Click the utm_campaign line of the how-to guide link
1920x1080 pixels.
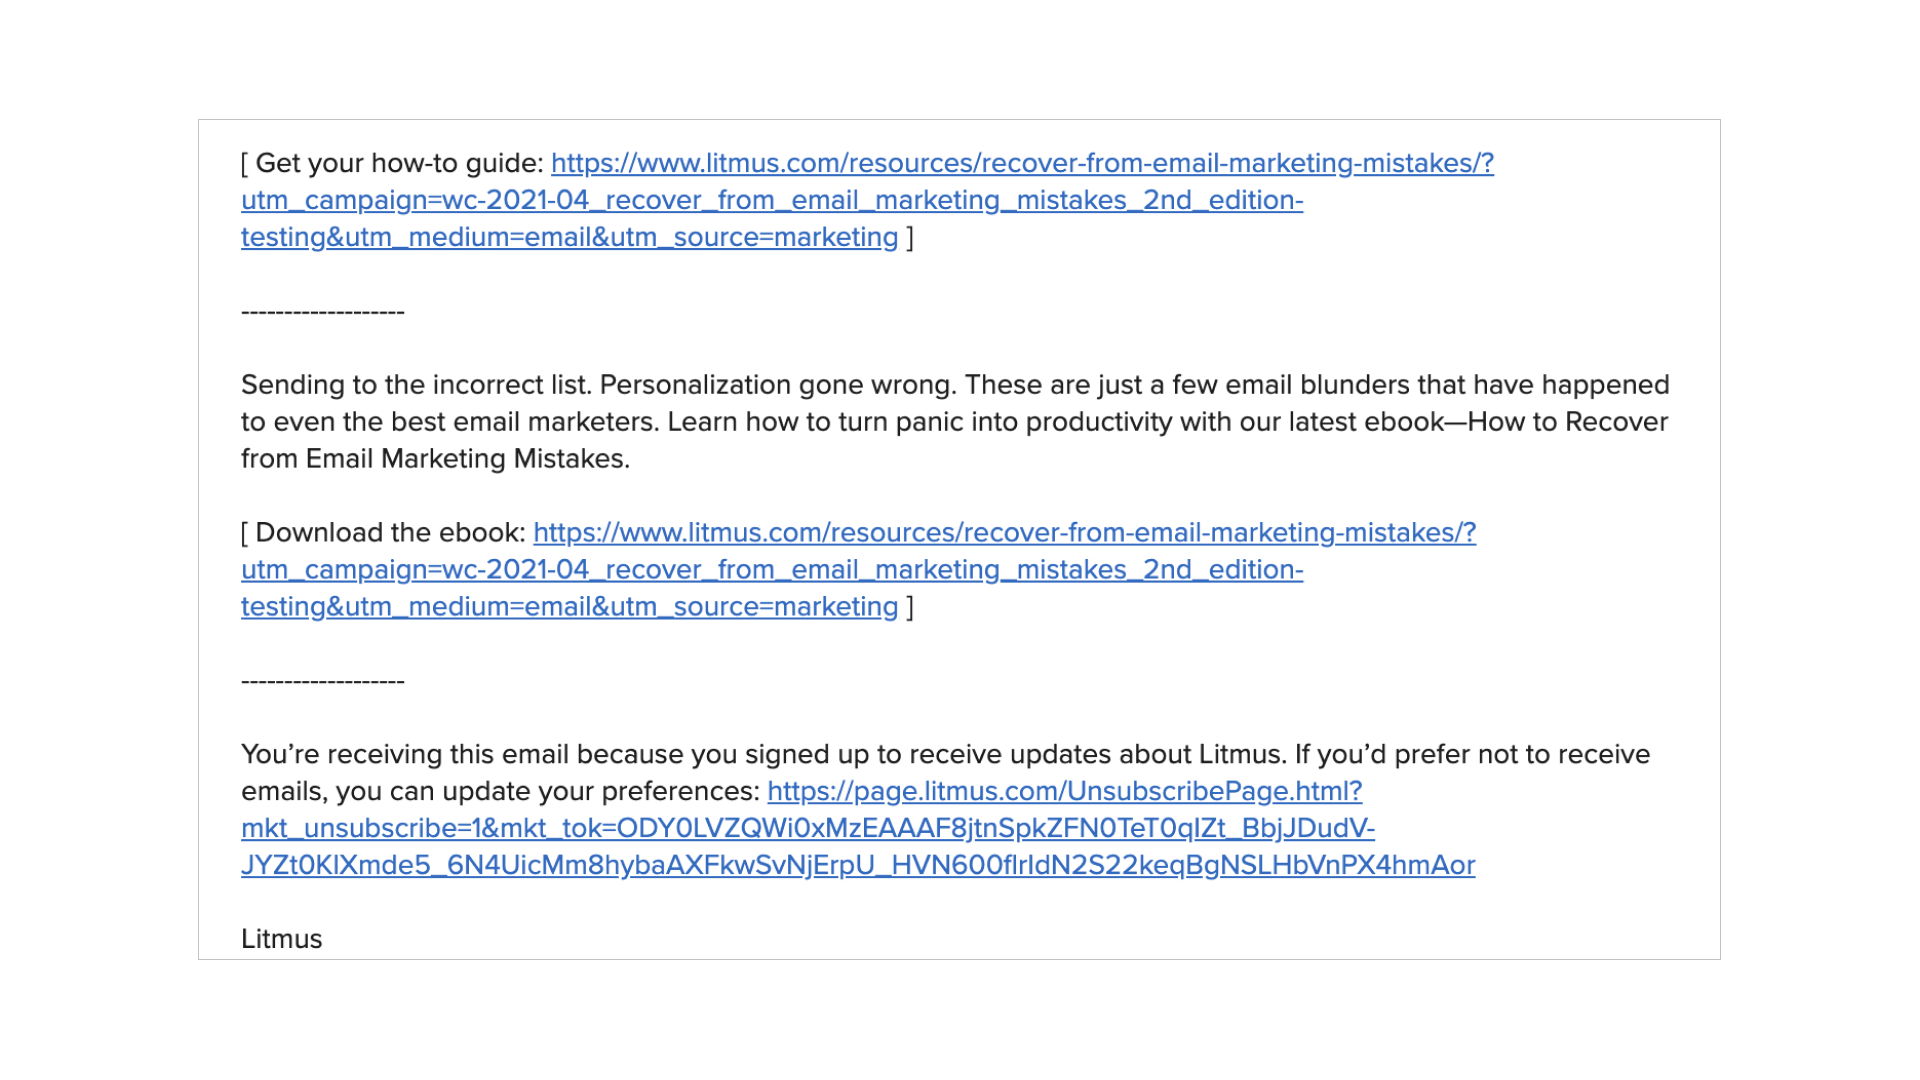771,200
